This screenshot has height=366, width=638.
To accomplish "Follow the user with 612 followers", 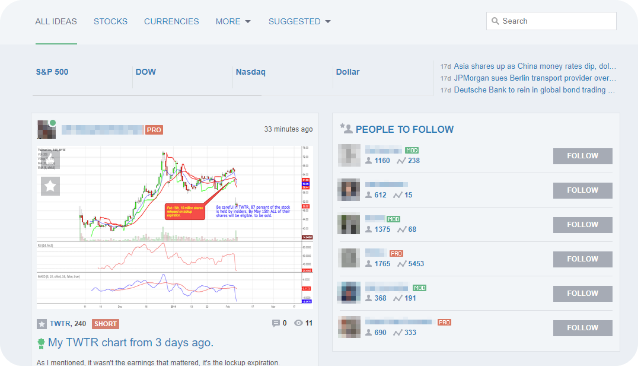I will coord(582,190).
